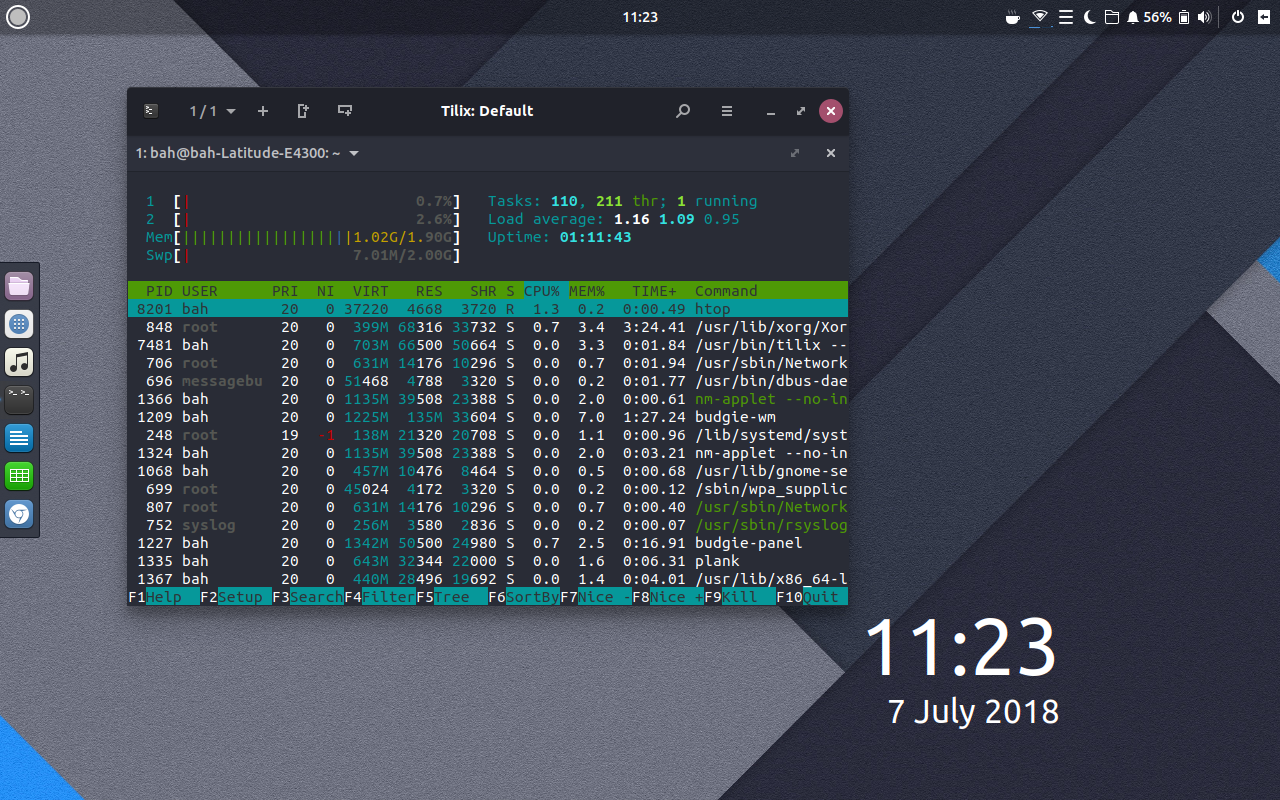Screen dimensions: 1280x800
Task: Open the Budgie menu circle button
Action: (x=18, y=17)
